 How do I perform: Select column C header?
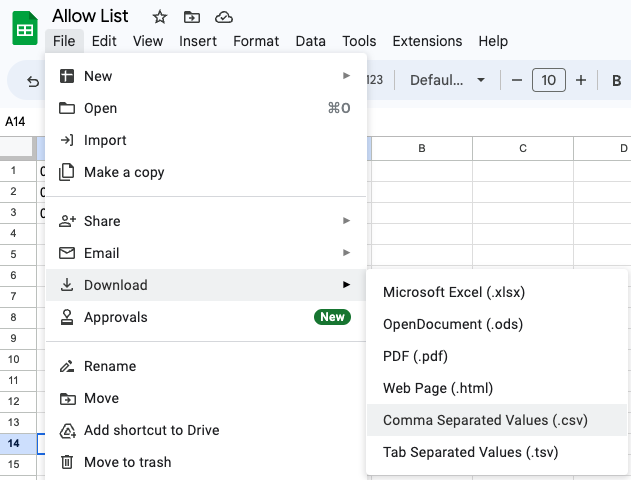(523, 148)
